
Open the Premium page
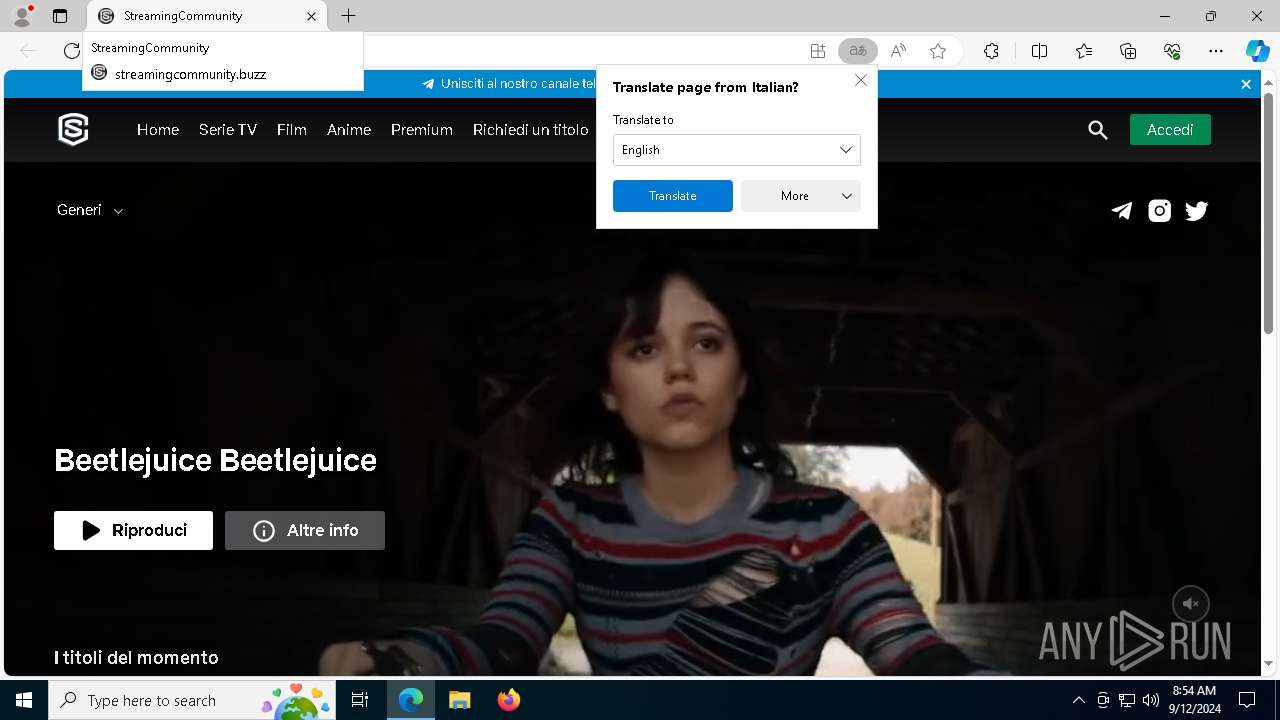(422, 130)
